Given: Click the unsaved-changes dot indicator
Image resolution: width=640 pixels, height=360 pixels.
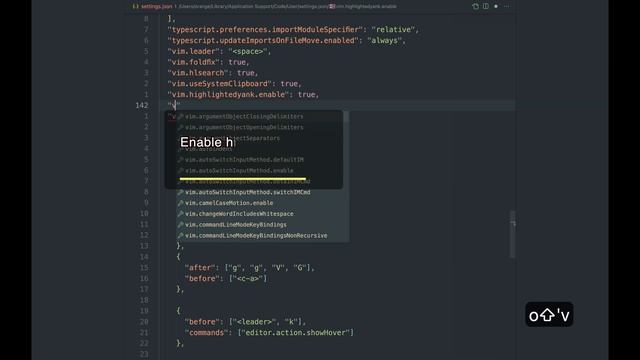Looking at the screenshot, I should (496, 6).
